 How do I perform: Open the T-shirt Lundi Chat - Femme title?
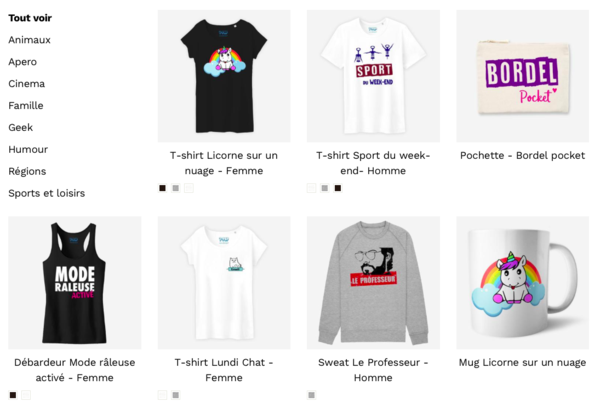pyautogui.click(x=224, y=370)
